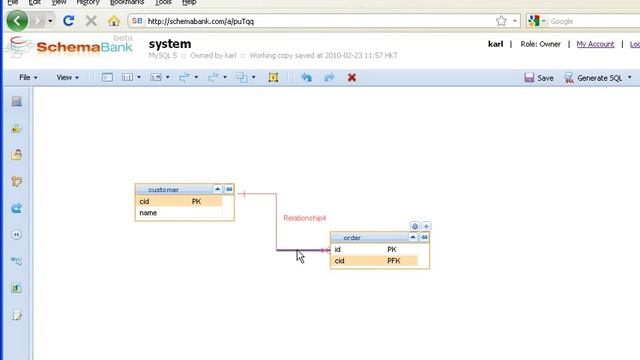Select the cid row in customer table
Screen dimensions: 640x360
pyautogui.click(x=179, y=201)
